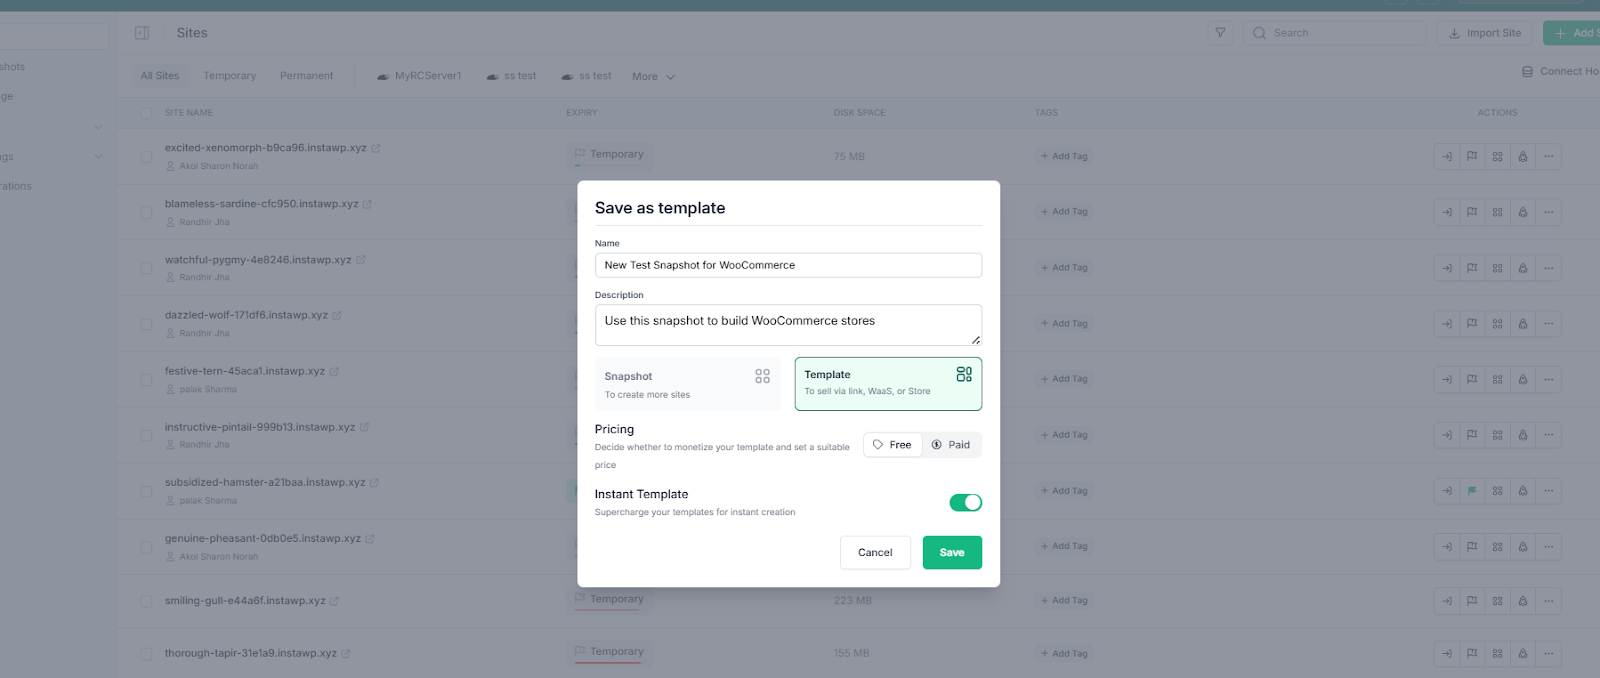The height and width of the screenshot is (678, 1600).
Task: Switch to the All Sites tab
Action: click(160, 76)
